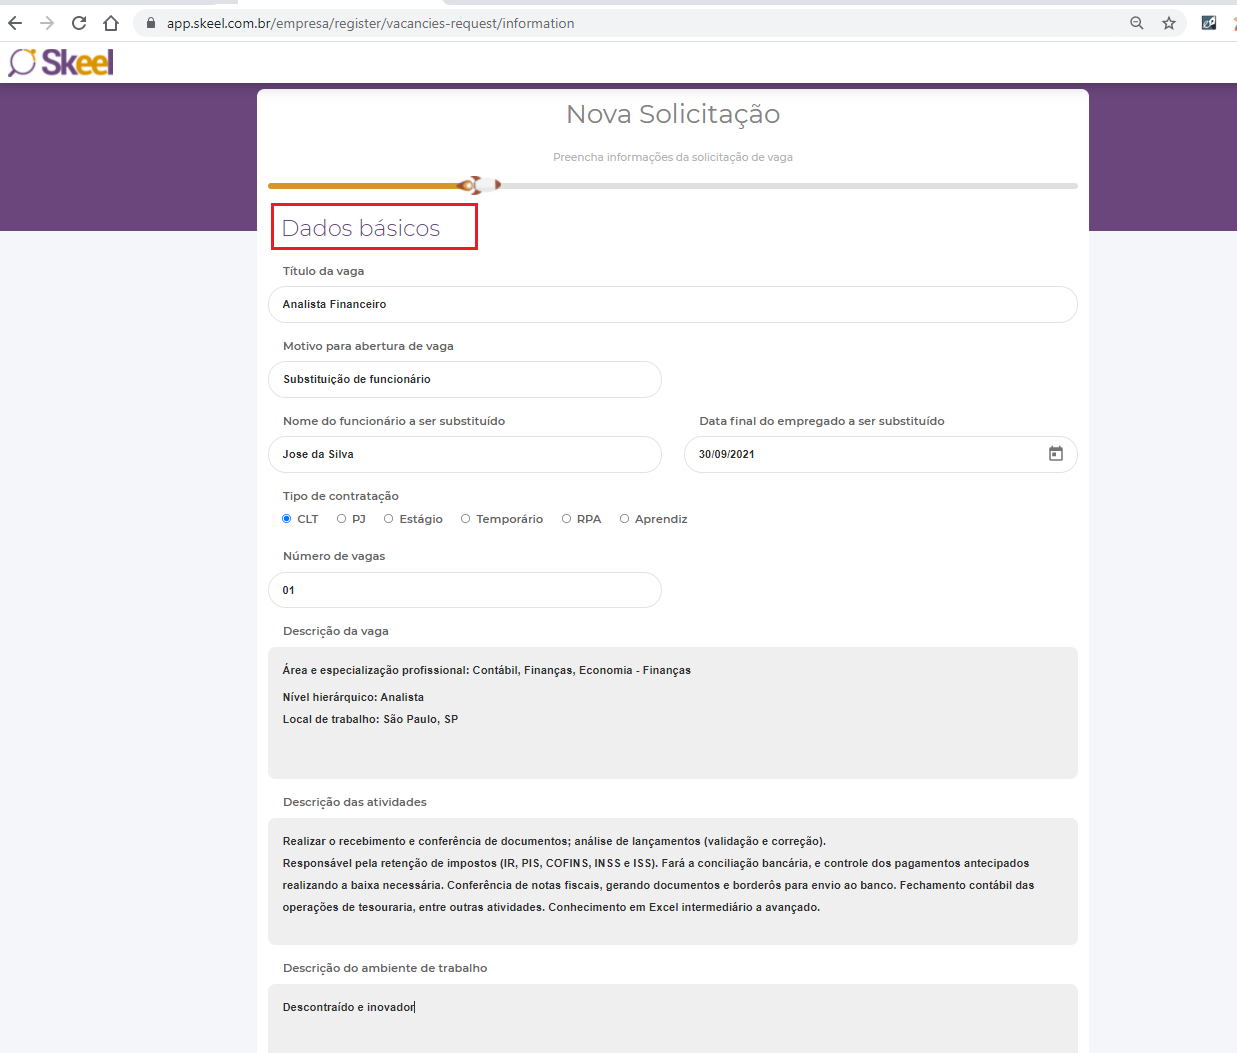Click the URL in the address bar

pyautogui.click(x=370, y=23)
